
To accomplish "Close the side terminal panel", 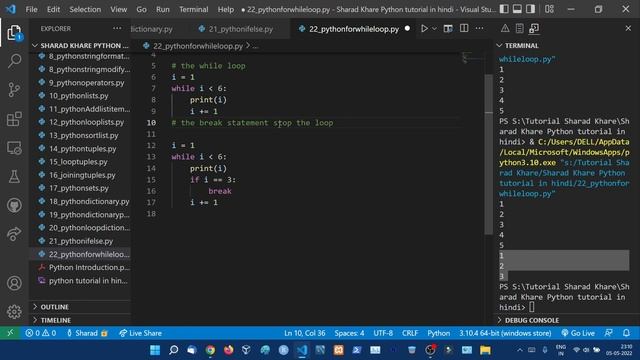I will click(628, 29).
